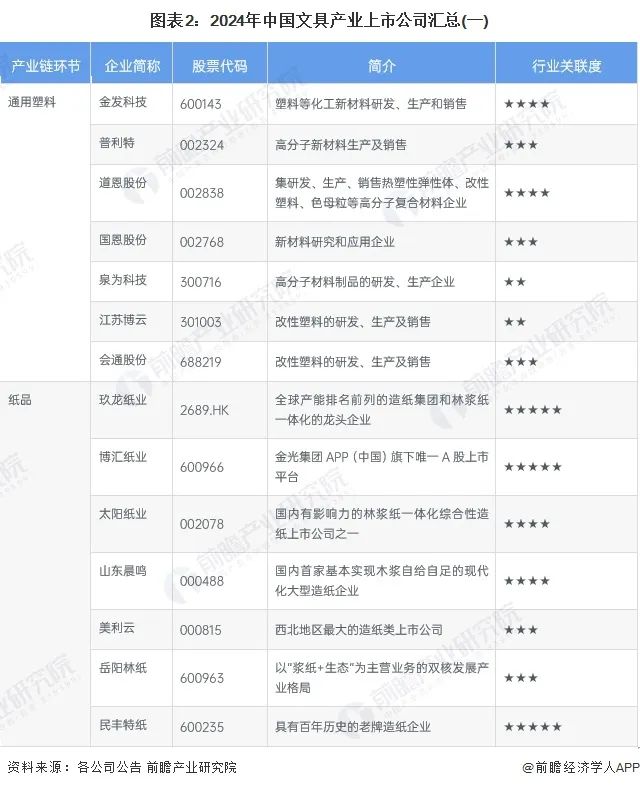Click 山东晨鸣's description about 木浆自给自足

click(382, 581)
